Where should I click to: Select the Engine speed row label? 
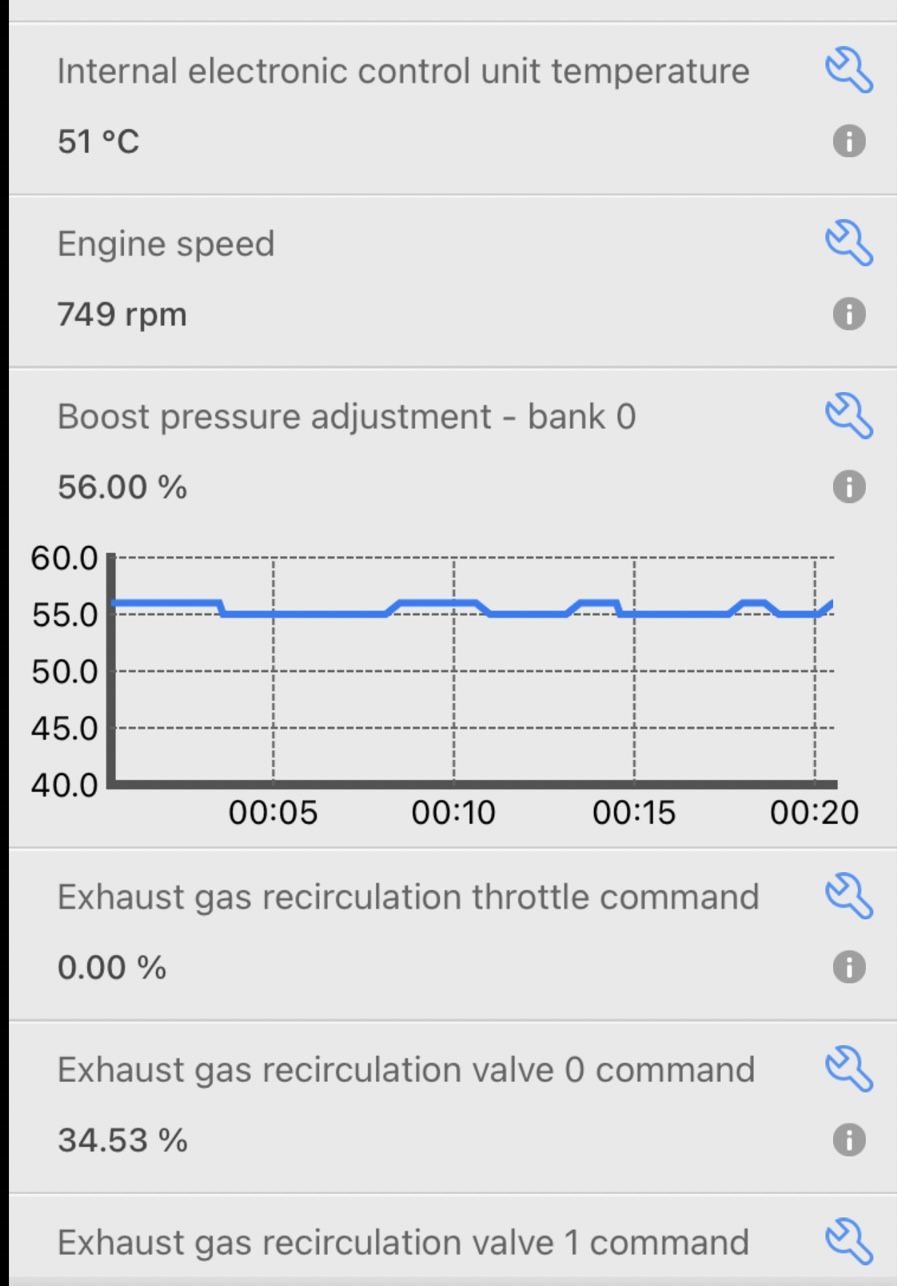pos(166,244)
